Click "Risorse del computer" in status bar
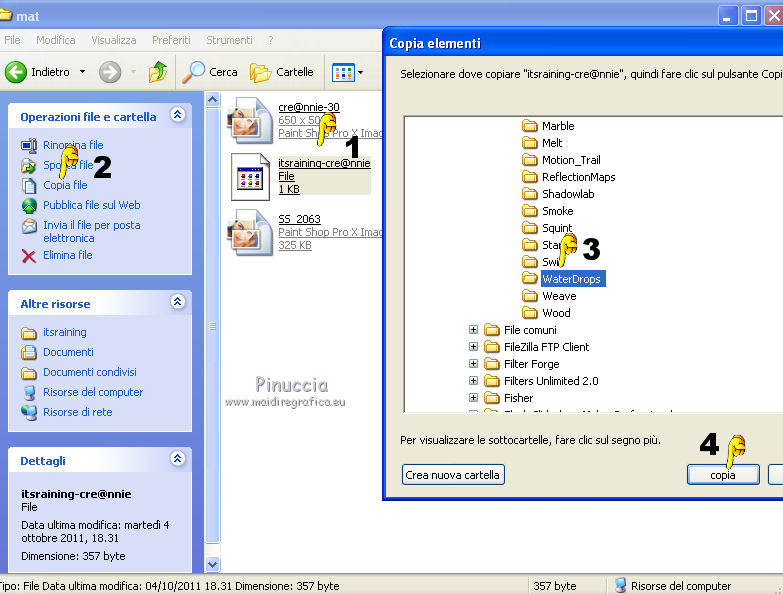This screenshot has height=594, width=783. [x=681, y=586]
